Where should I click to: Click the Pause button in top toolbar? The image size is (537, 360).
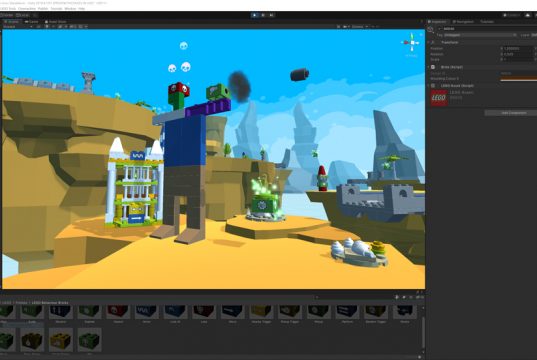[263, 15]
